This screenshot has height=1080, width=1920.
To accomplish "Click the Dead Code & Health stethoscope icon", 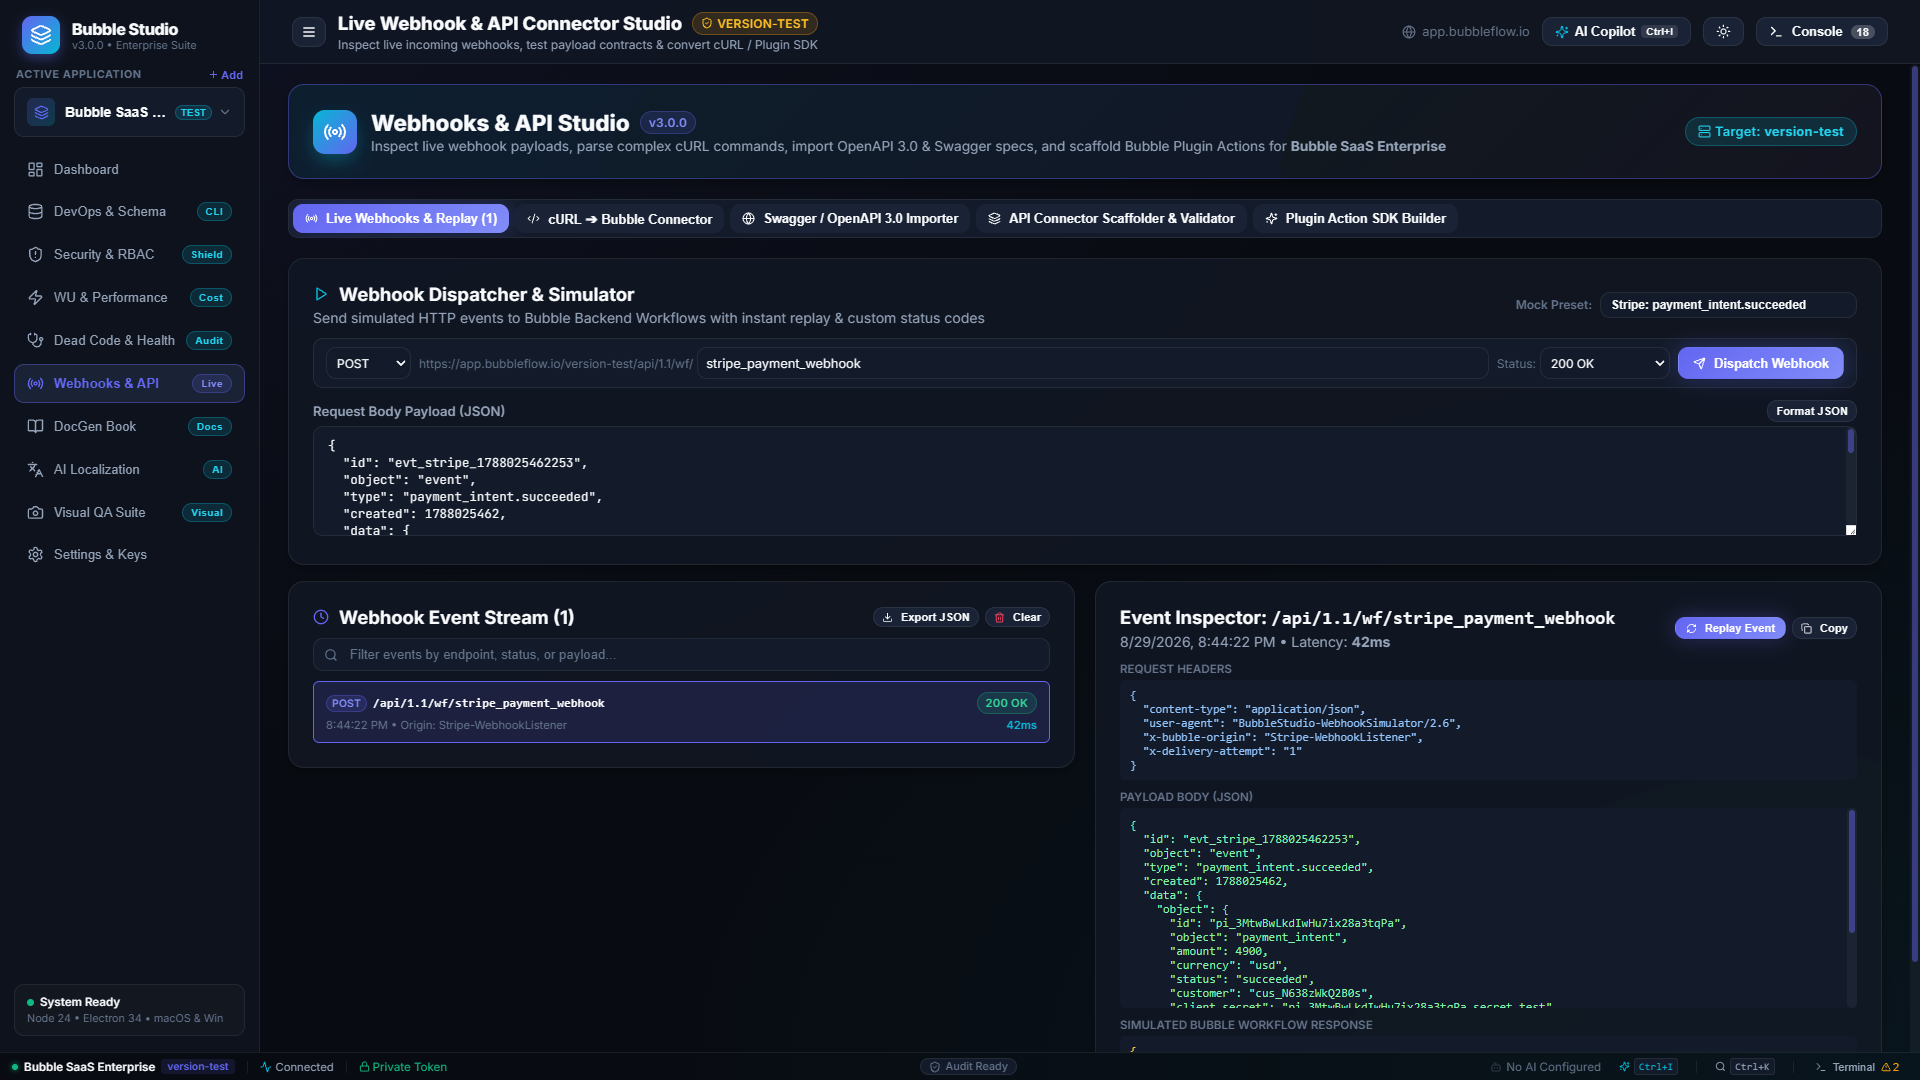I will (35, 341).
